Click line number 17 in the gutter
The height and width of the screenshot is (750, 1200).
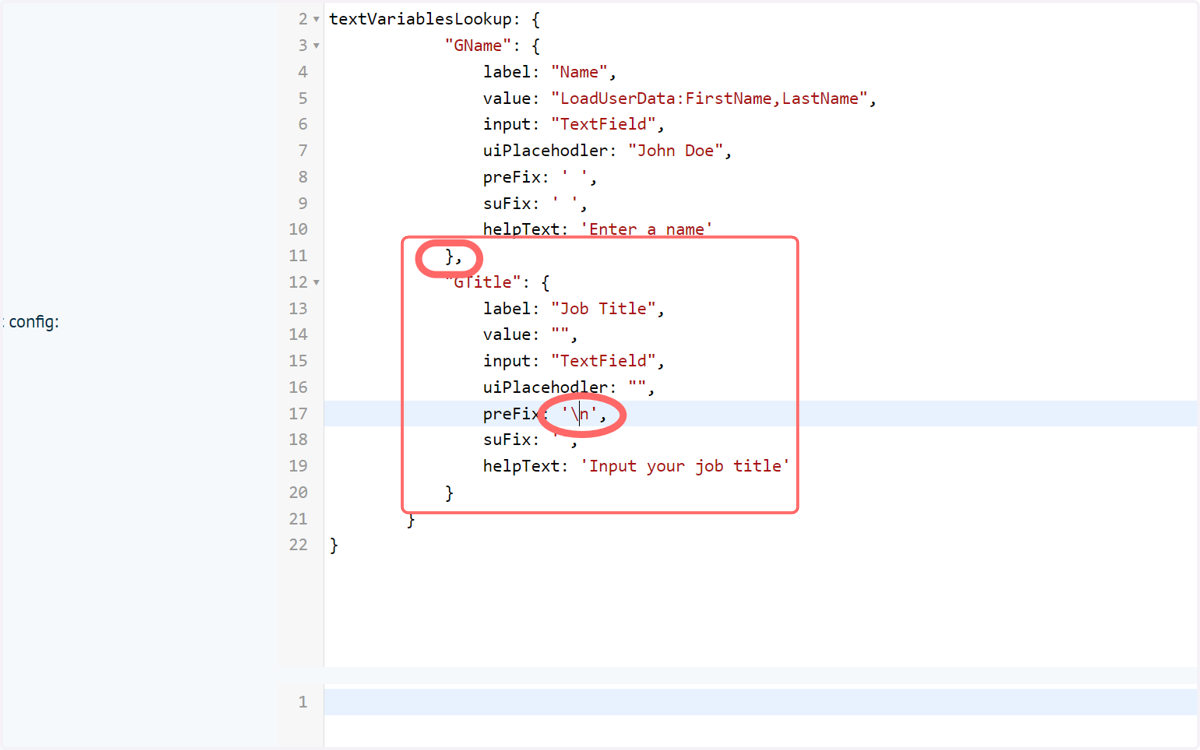(x=298, y=414)
